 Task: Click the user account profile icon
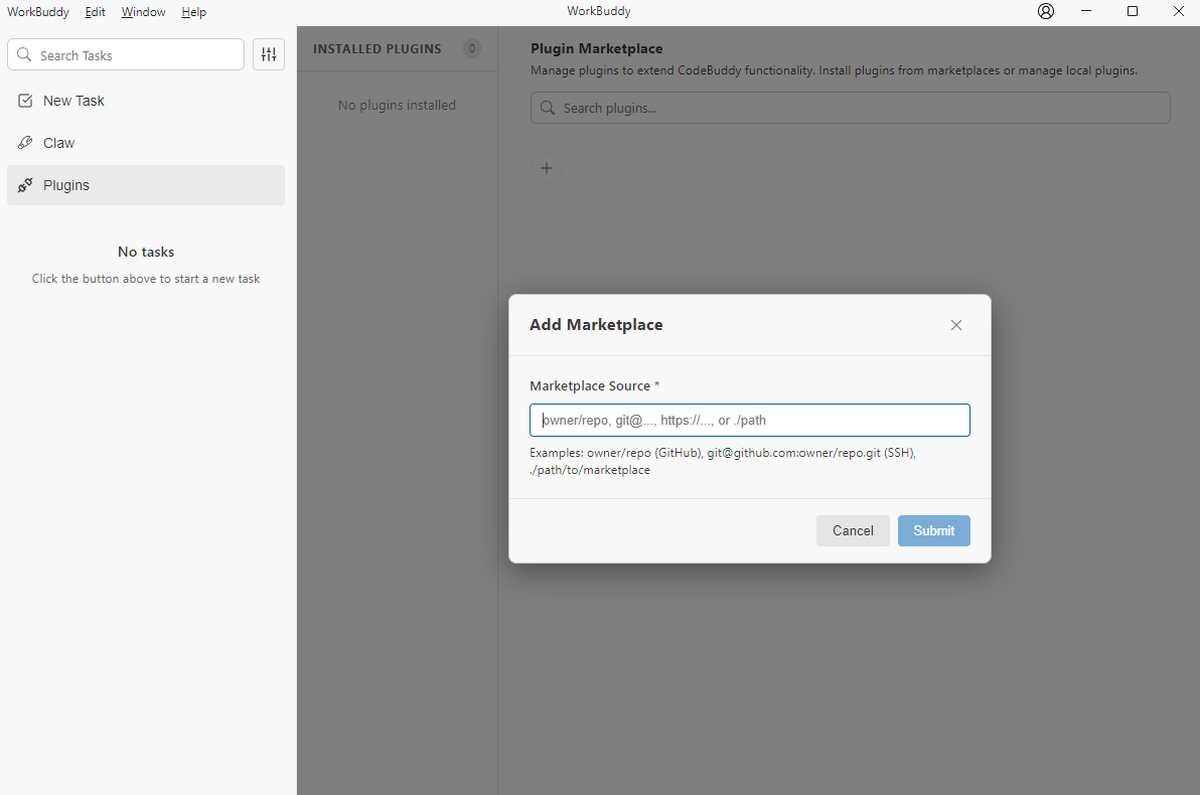[x=1046, y=12]
